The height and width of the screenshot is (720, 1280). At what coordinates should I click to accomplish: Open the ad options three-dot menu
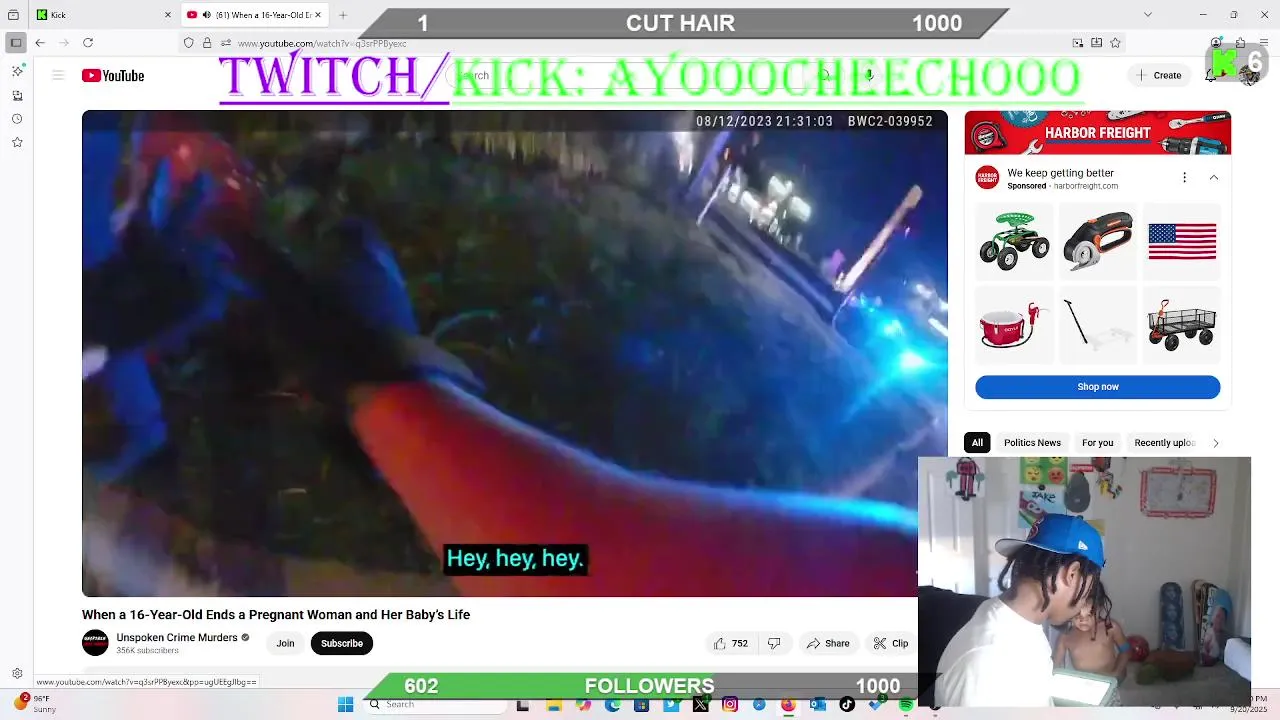(1184, 178)
